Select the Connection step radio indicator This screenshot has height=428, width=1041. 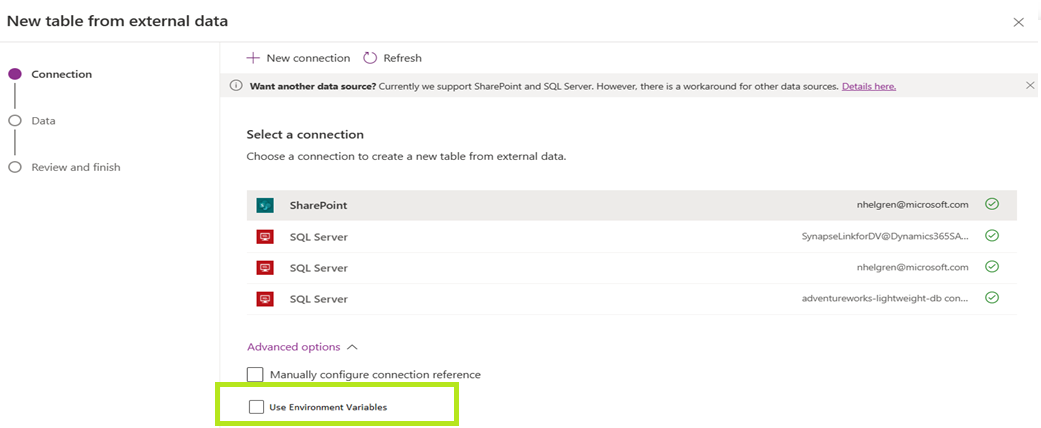tap(15, 74)
